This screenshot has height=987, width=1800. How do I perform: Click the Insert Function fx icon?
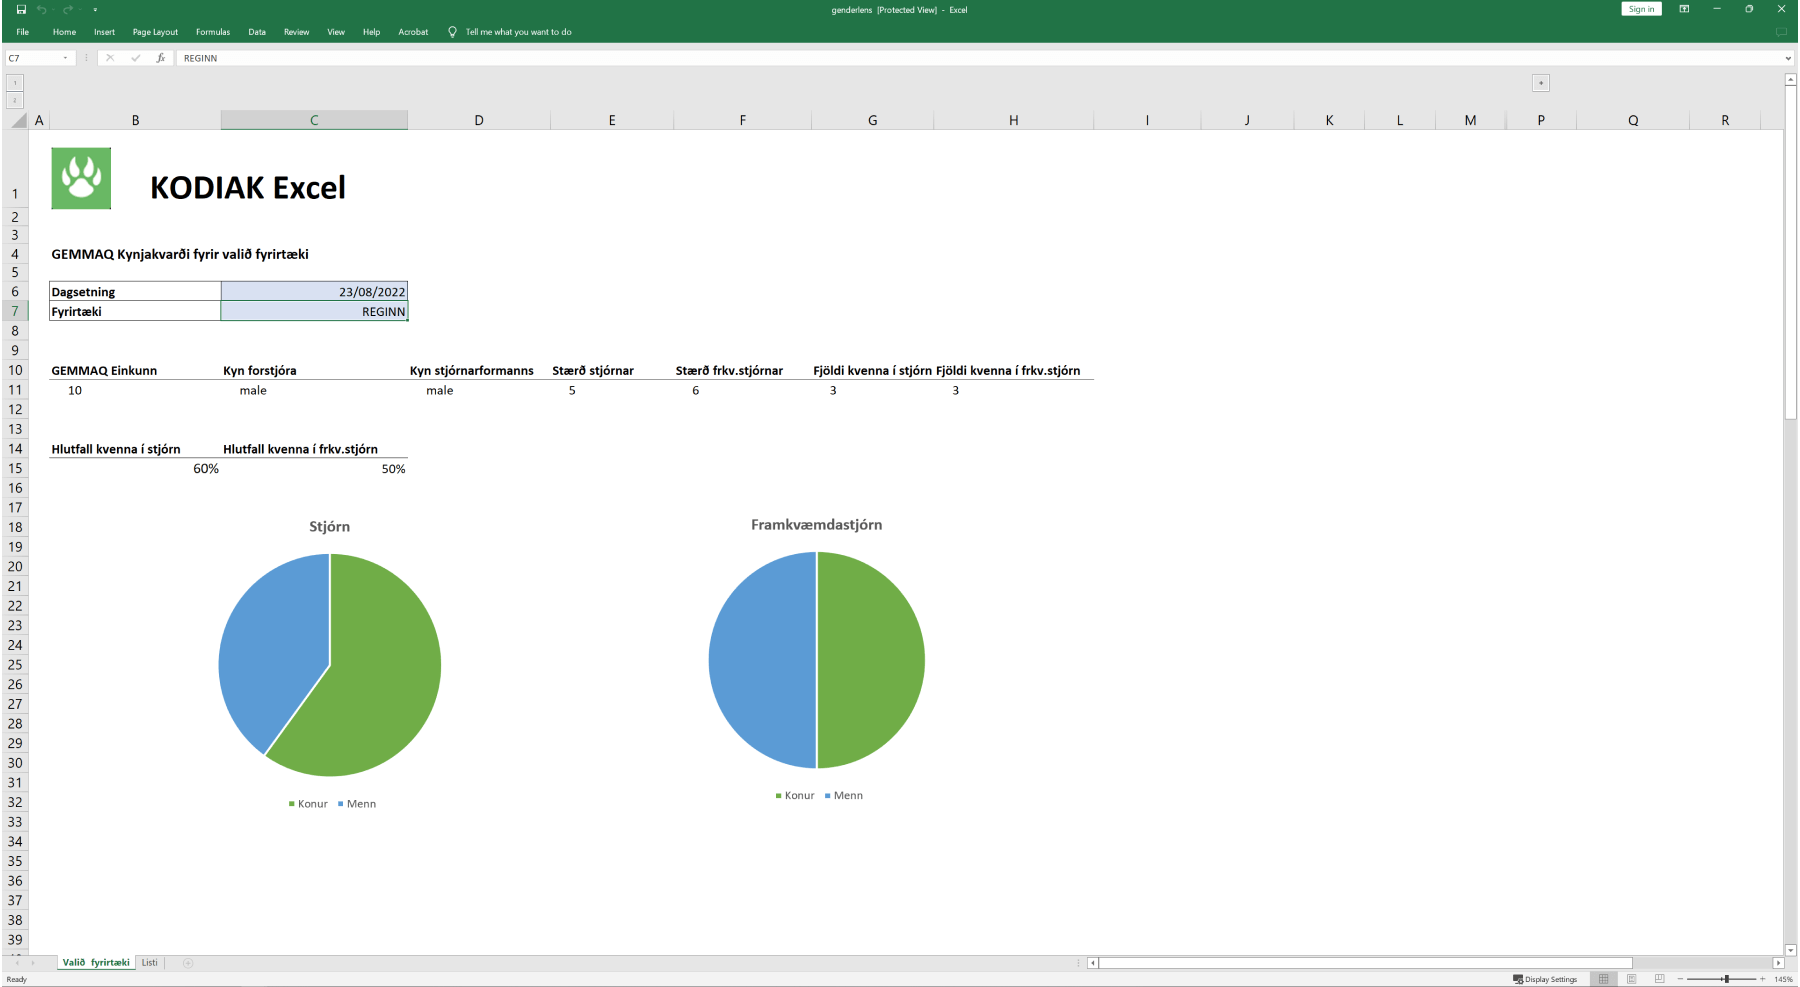(160, 58)
